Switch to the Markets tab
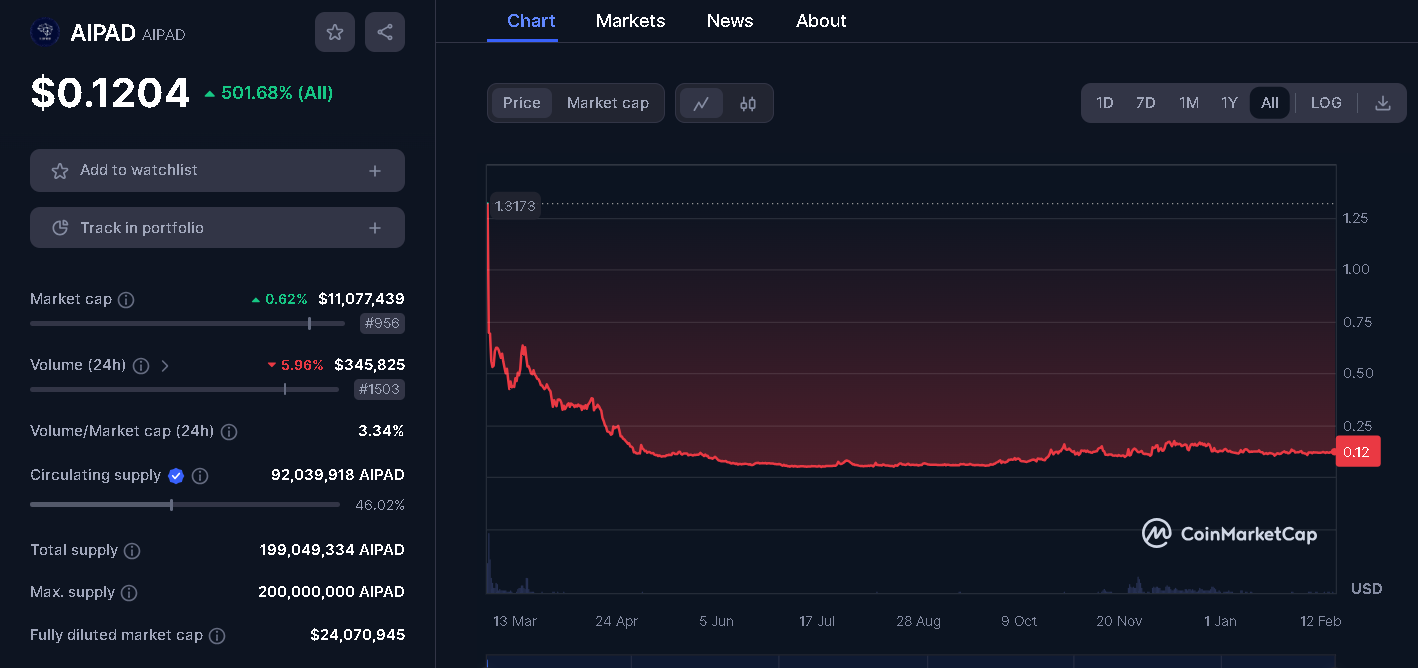1418x668 pixels. (630, 20)
